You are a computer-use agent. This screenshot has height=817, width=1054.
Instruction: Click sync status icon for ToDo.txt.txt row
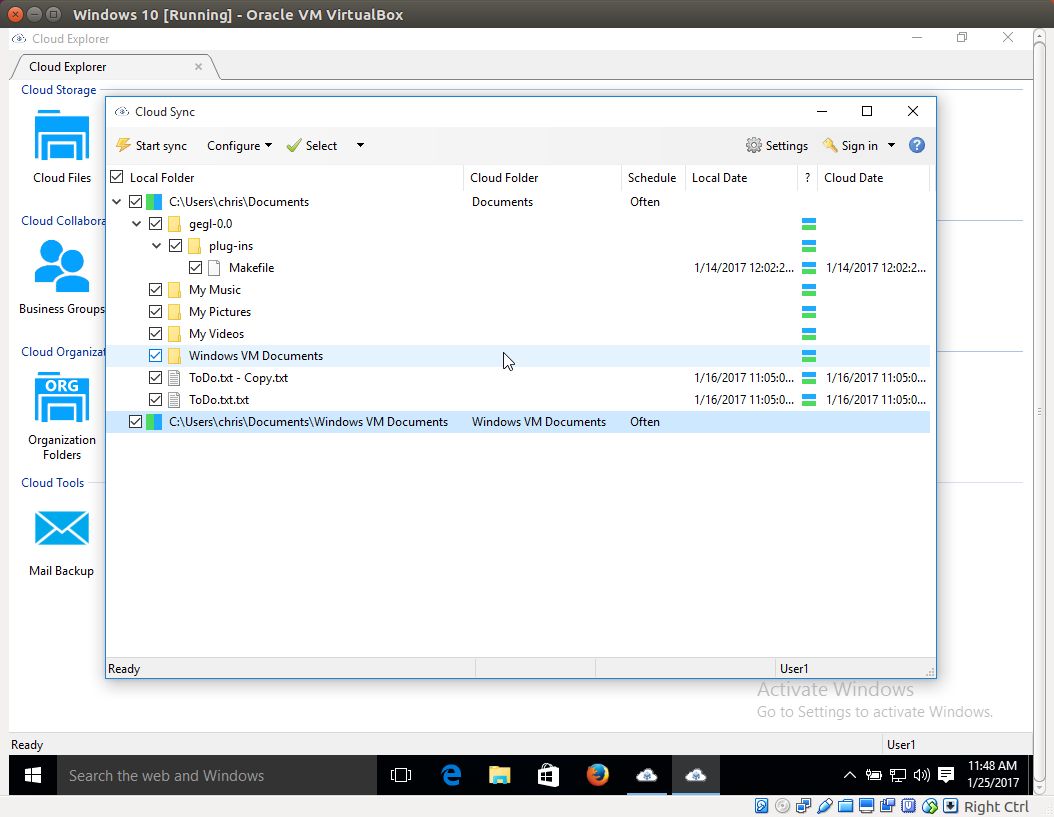point(809,399)
